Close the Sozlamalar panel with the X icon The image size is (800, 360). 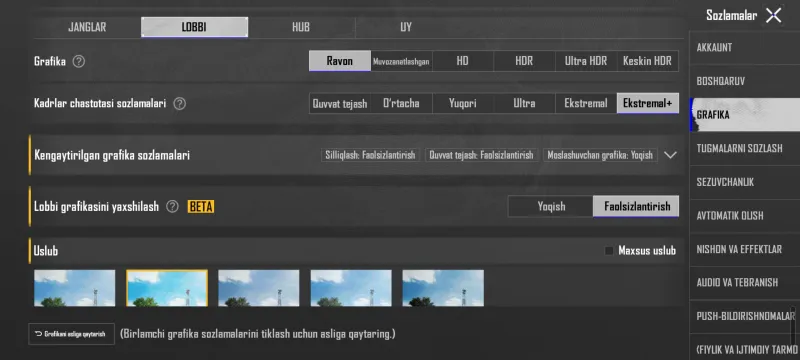(x=773, y=15)
